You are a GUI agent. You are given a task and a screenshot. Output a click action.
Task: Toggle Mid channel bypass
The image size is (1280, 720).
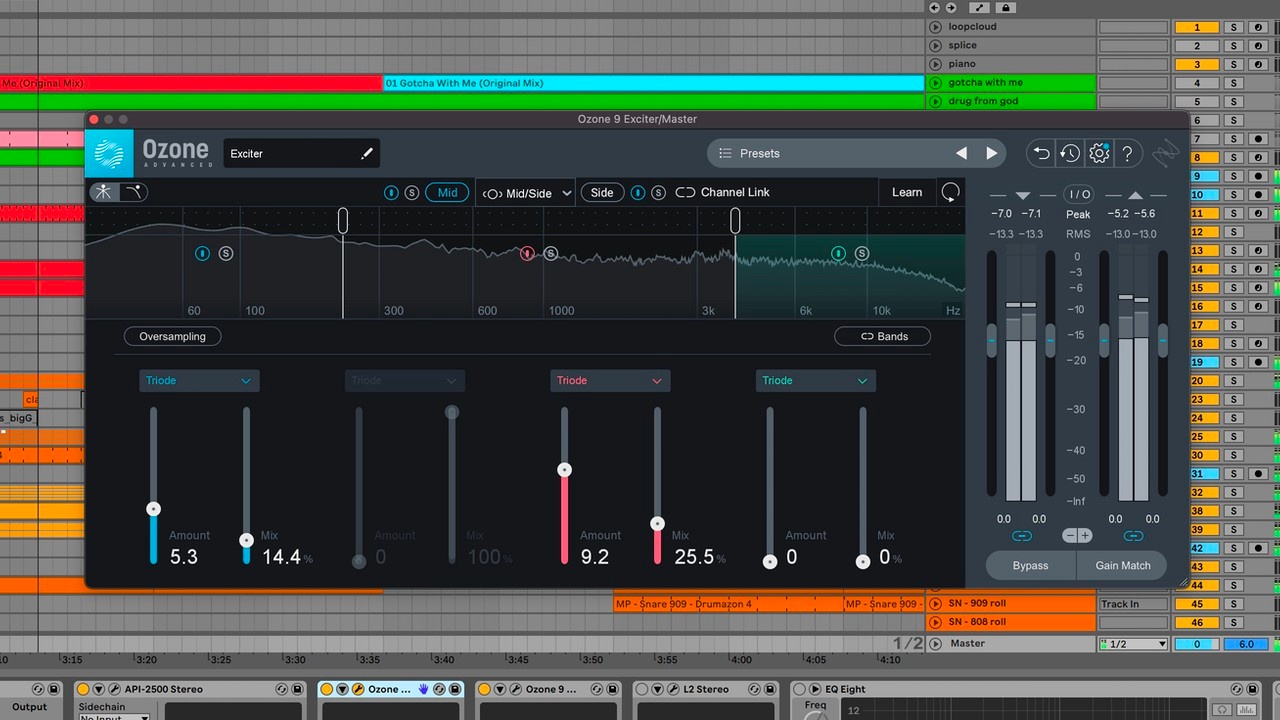point(391,192)
